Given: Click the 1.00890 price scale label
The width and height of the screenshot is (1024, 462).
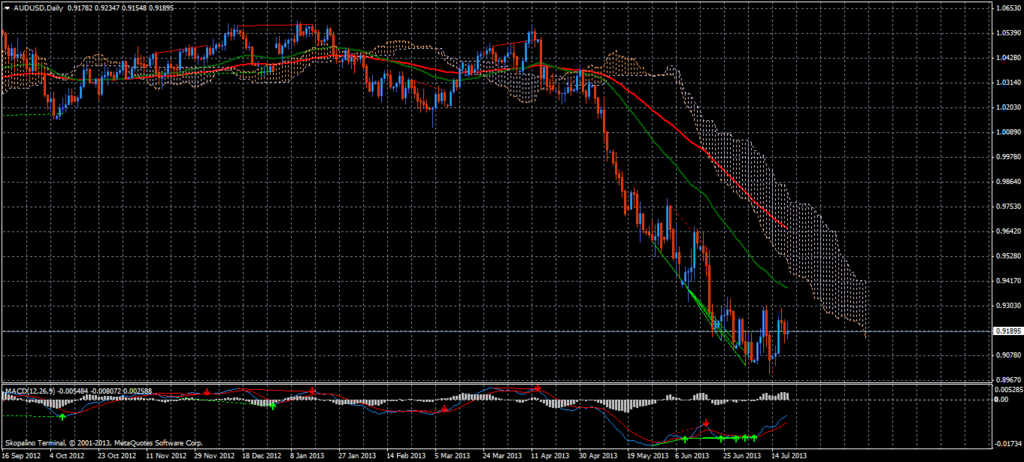Looking at the screenshot, I should point(1008,132).
